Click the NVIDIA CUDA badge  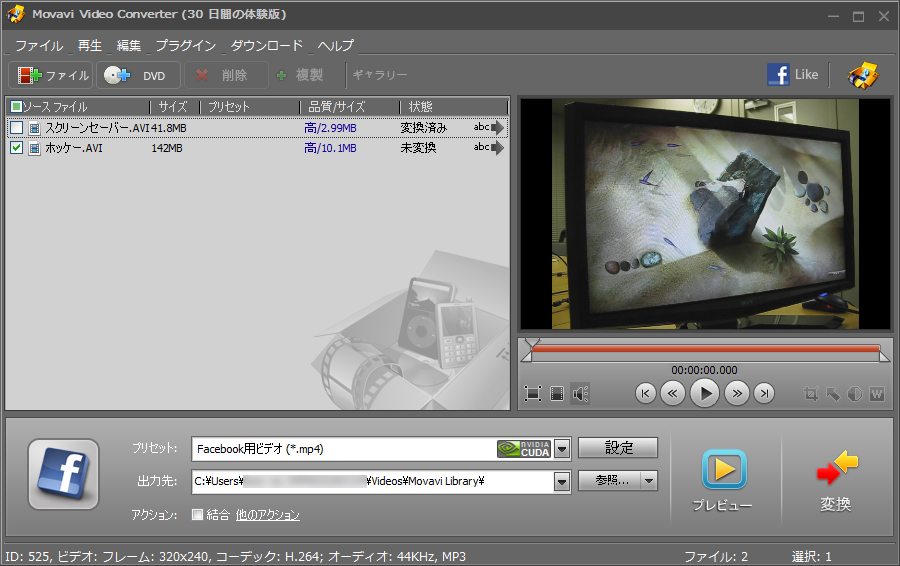[524, 449]
